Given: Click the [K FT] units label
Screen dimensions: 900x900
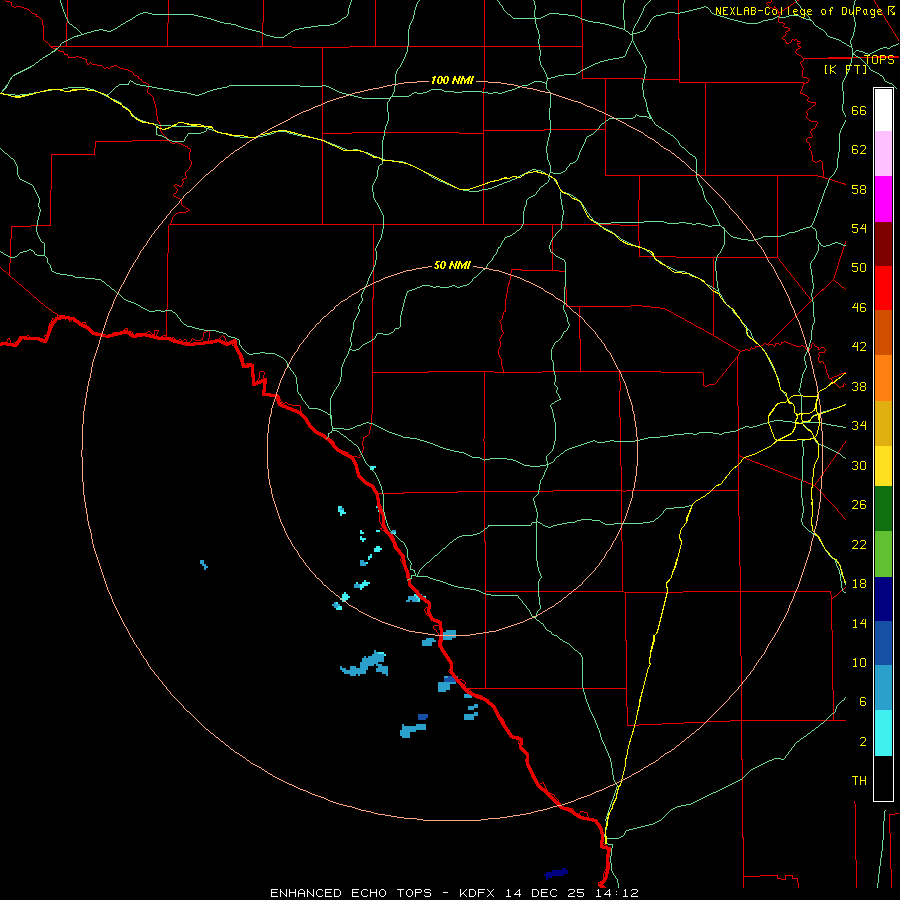Looking at the screenshot, I should tap(845, 69).
